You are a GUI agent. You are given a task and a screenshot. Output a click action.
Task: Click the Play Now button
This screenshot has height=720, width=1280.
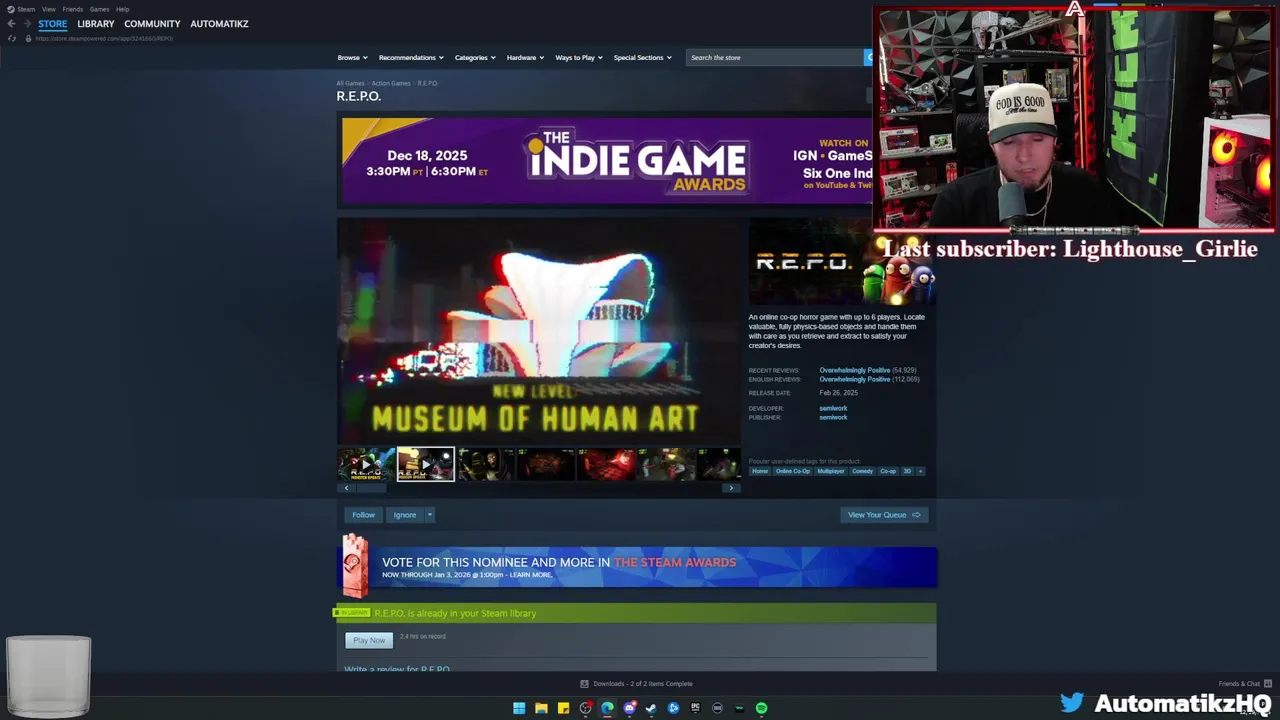click(369, 640)
